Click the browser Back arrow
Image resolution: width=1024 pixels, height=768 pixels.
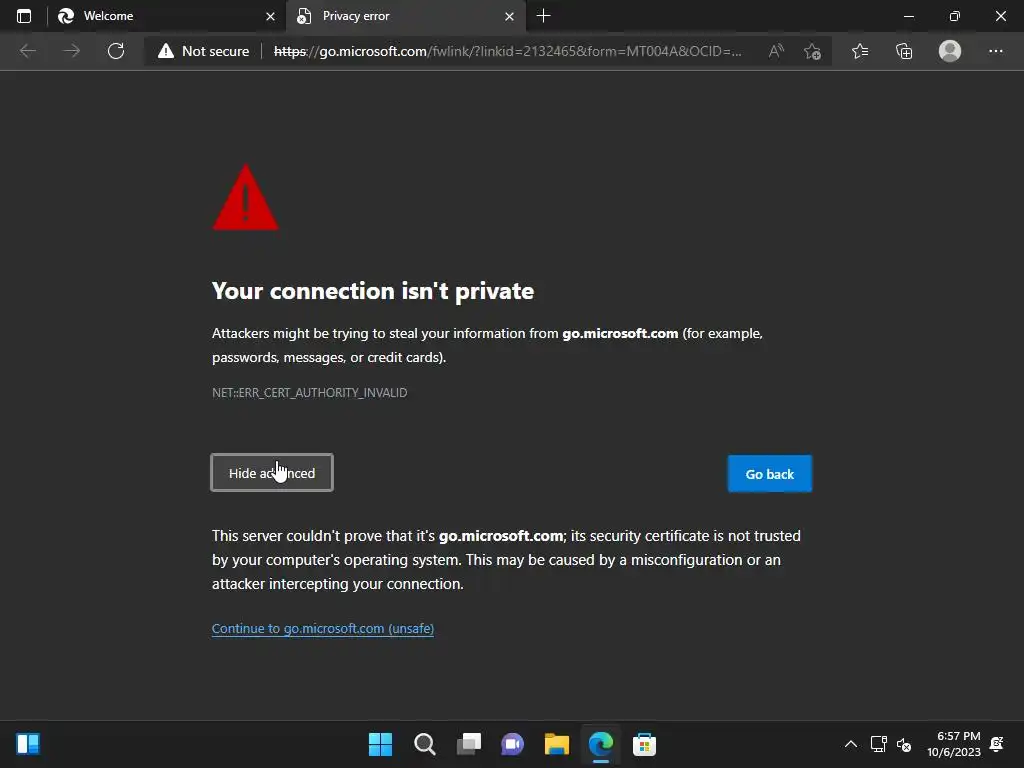point(27,51)
